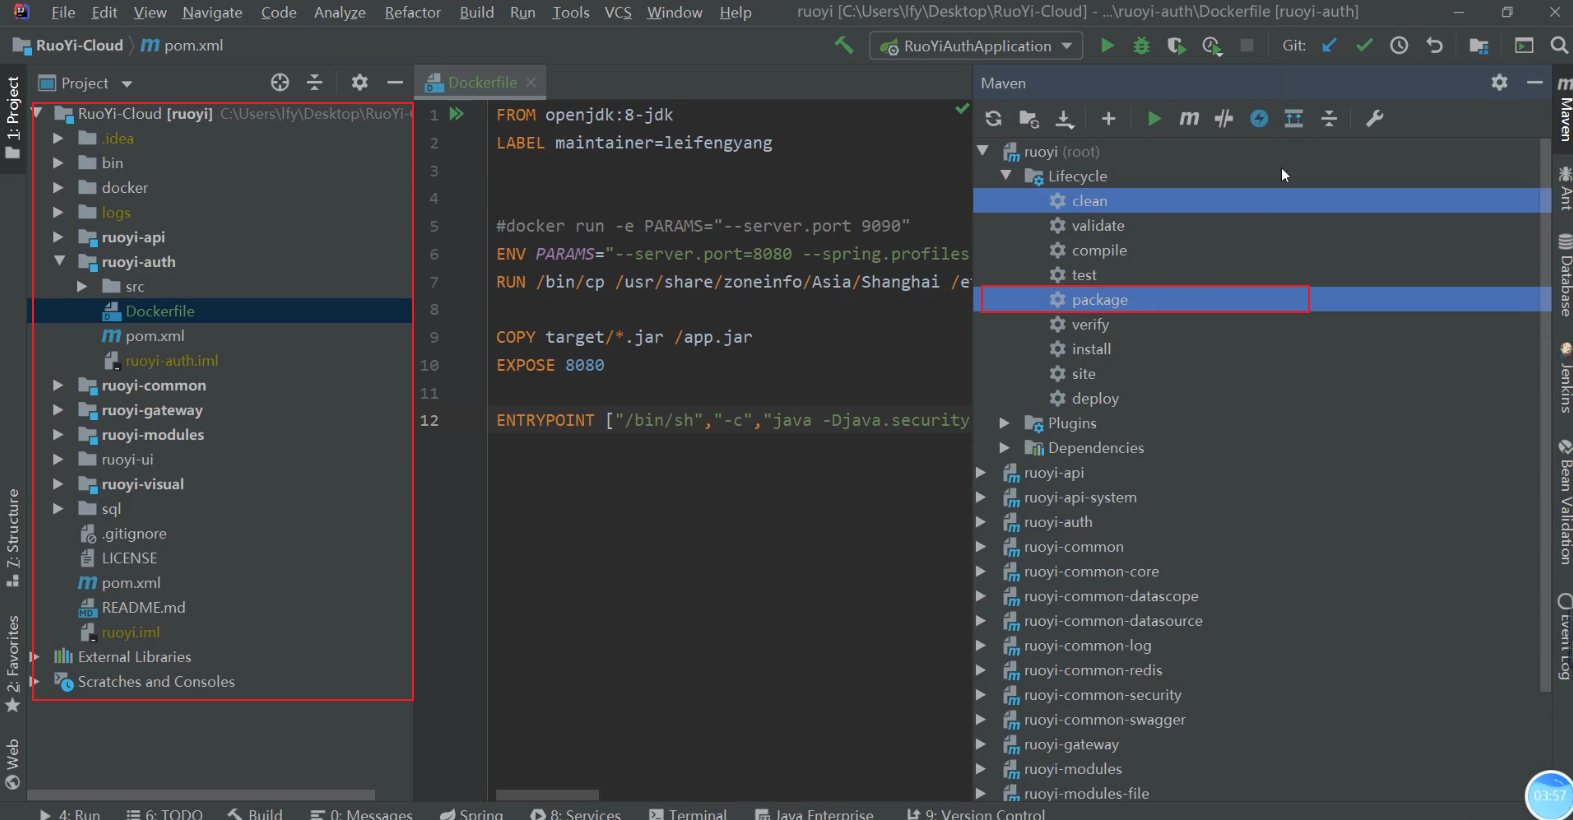This screenshot has width=1573, height=820.
Task: Click the Maven panel vertical scrollbar
Action: pyautogui.click(x=1545, y=415)
